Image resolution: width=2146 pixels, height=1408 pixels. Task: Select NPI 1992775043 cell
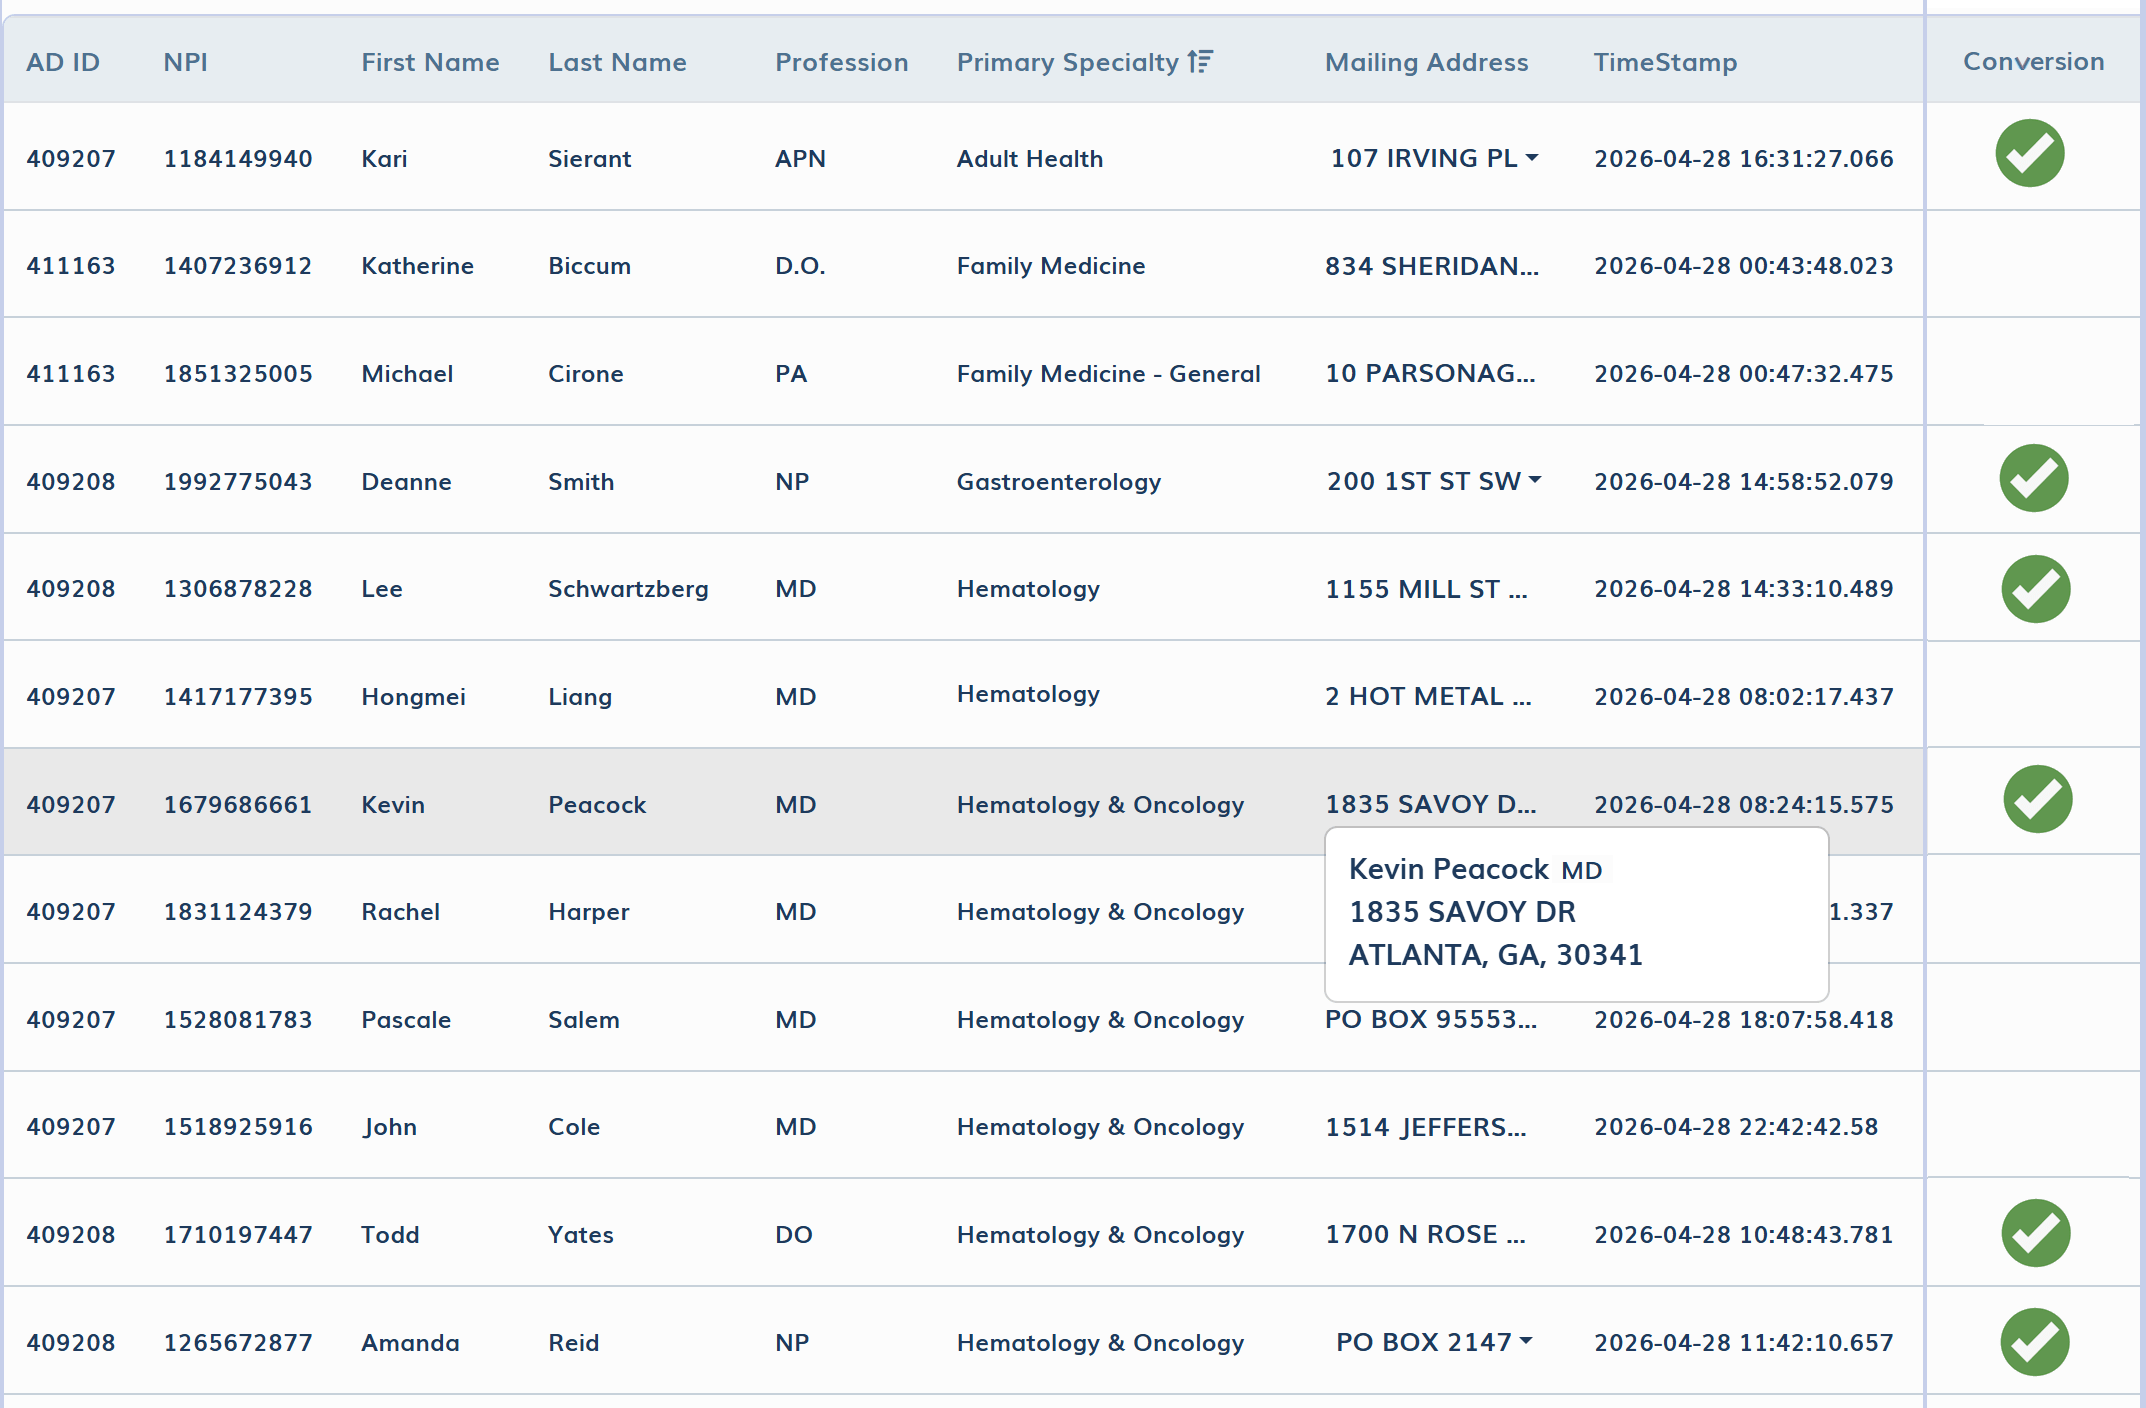click(x=238, y=481)
